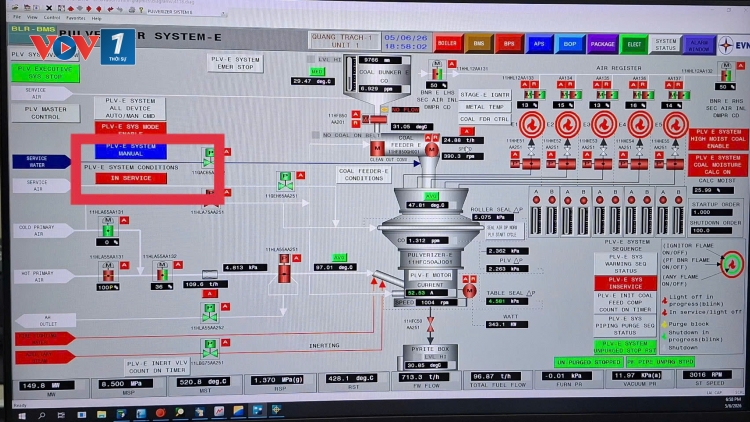Select air register damper AA136
Image resolution: width=750 pixels, height=422 pixels.
643,95
